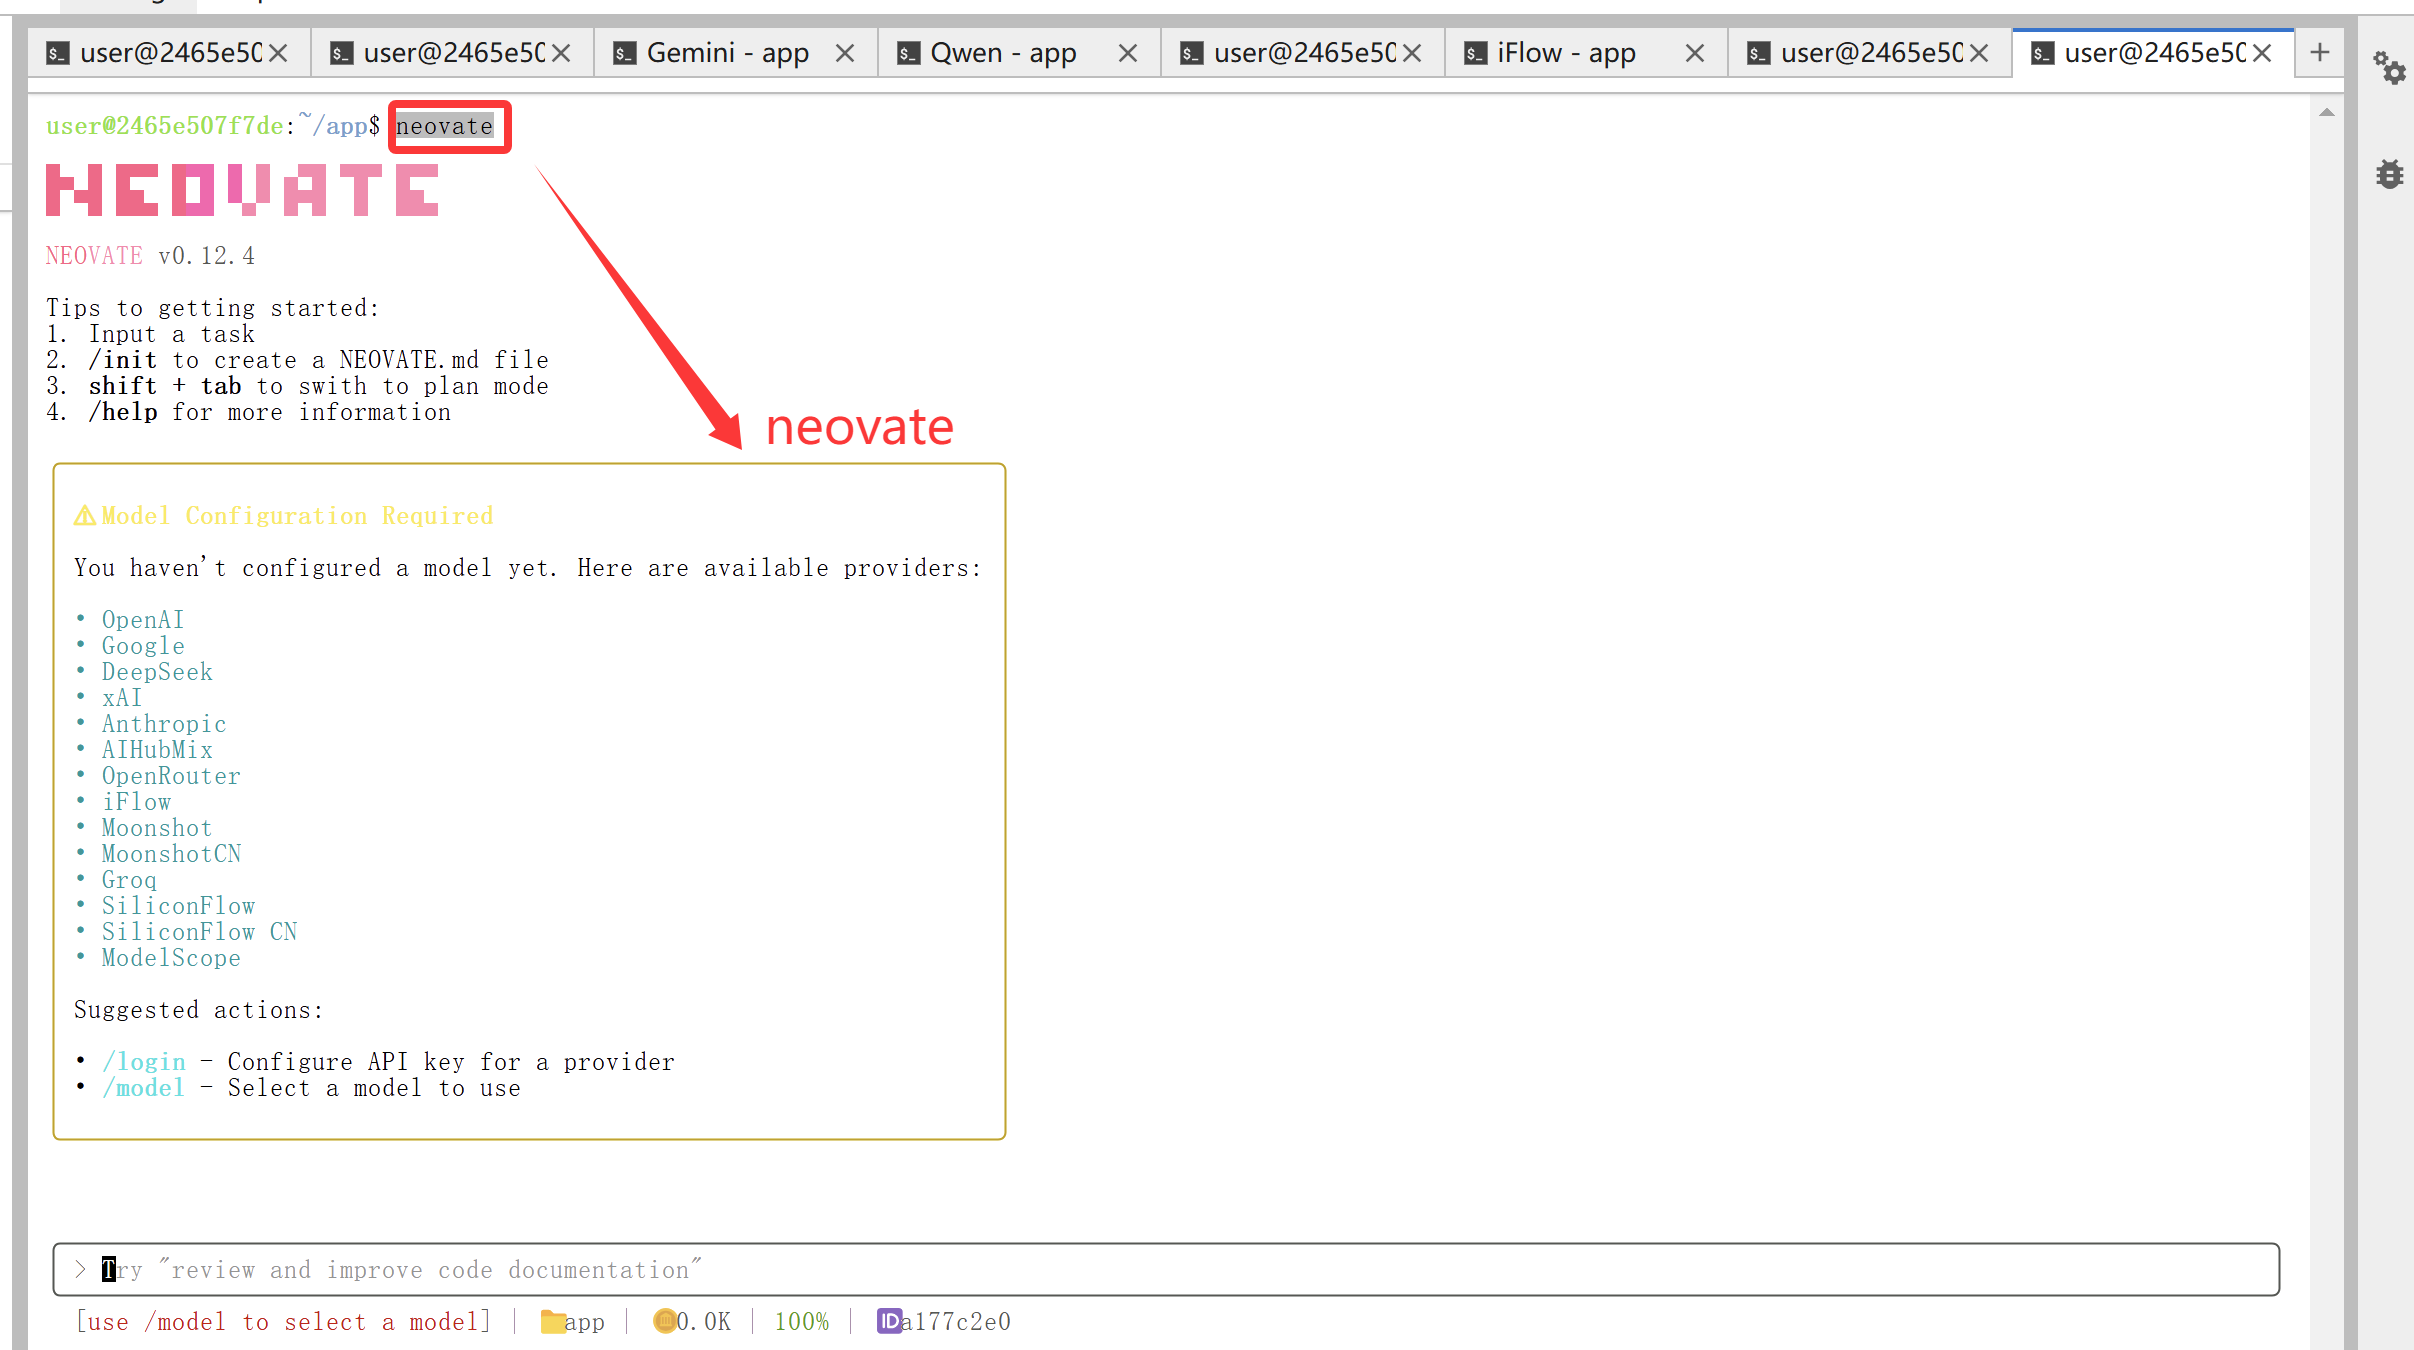Screen dimensions: 2414x1350
Task: Close the Qwen - app tab
Action: pyautogui.click(x=1128, y=53)
